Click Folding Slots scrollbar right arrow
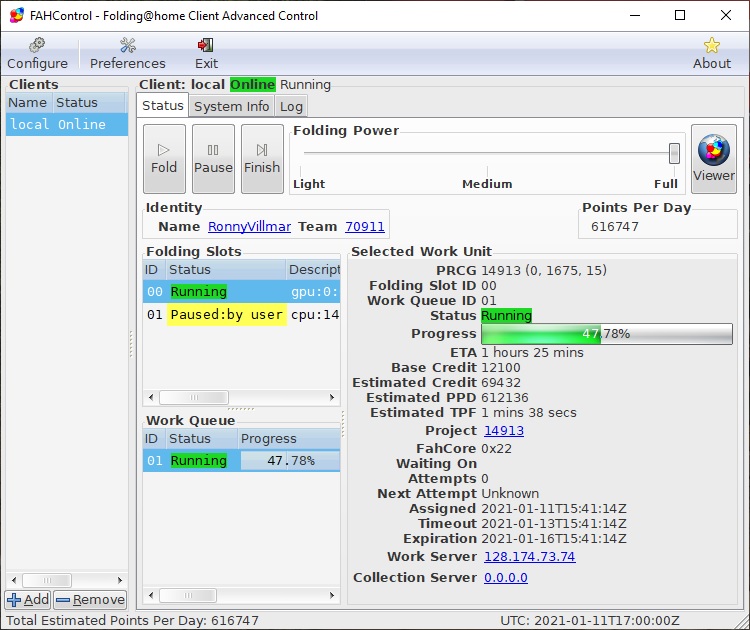This screenshot has width=750, height=630. click(x=332, y=397)
